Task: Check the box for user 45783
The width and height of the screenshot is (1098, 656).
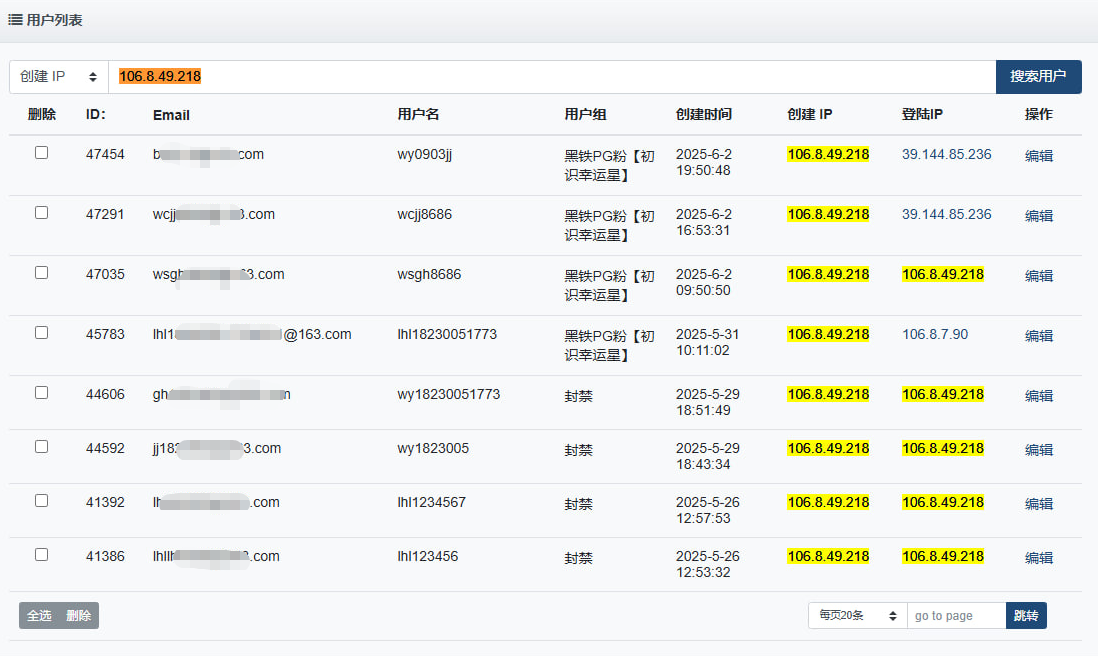Action: pyautogui.click(x=41, y=333)
